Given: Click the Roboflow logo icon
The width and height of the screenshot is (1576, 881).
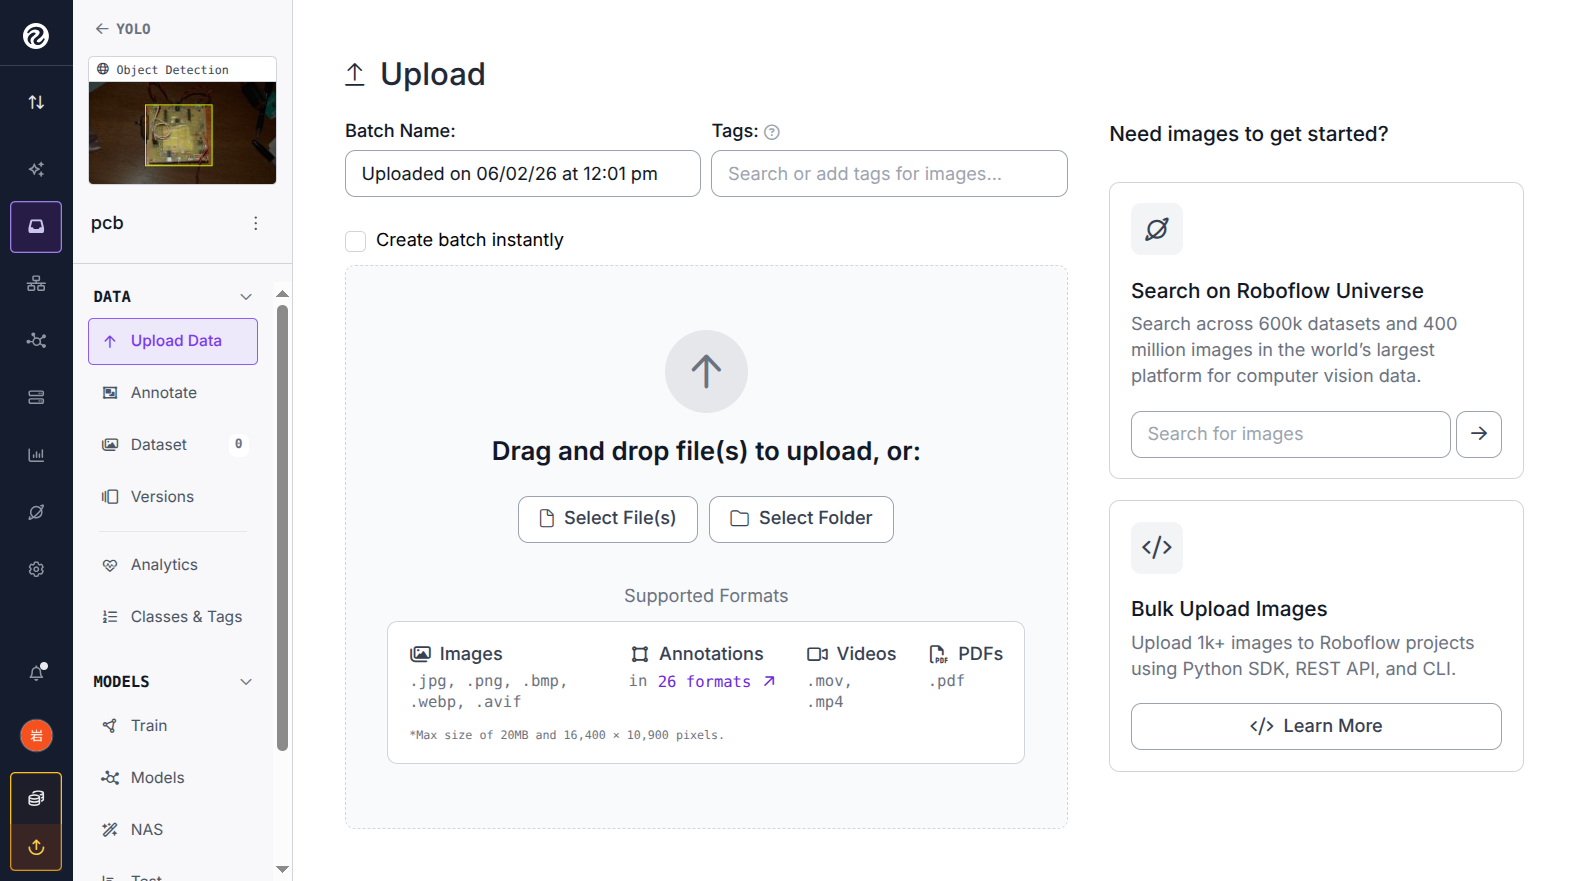Looking at the screenshot, I should tap(36, 36).
